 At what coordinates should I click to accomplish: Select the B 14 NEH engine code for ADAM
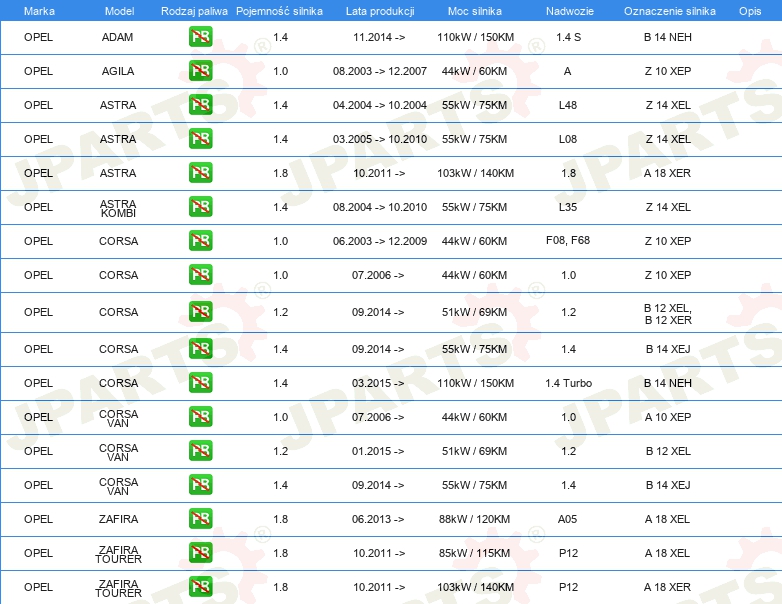[x=667, y=37]
